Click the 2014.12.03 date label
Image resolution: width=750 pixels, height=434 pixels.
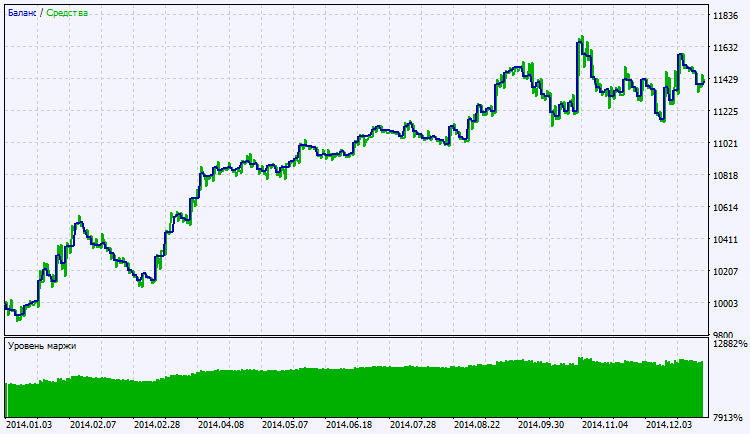pos(669,425)
